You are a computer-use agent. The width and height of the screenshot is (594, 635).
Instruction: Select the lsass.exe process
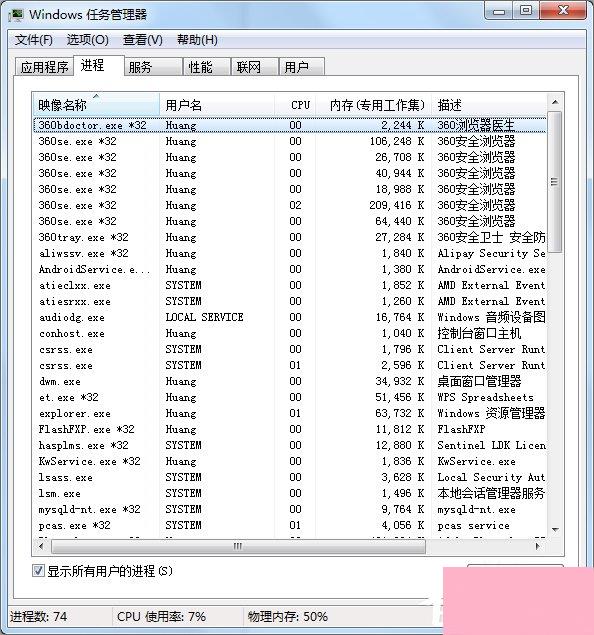(x=290, y=477)
